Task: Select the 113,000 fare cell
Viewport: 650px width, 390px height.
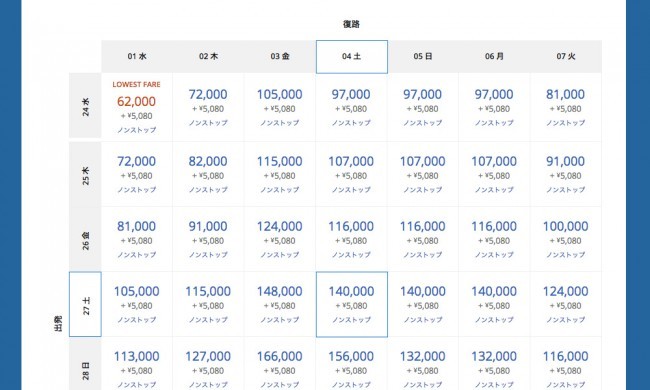Action: click(137, 363)
